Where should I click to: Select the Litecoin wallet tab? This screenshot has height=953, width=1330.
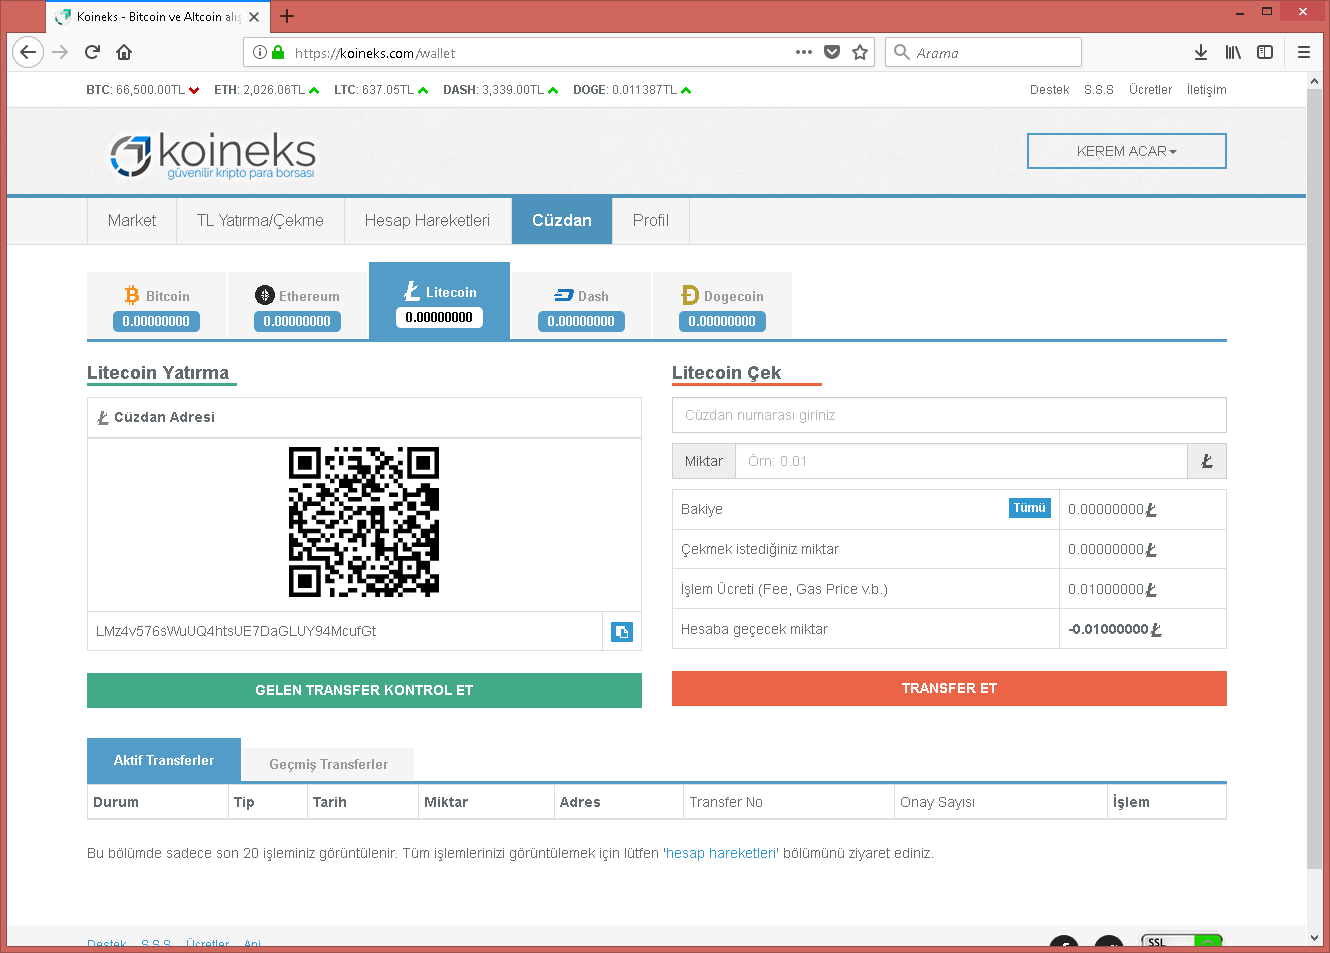439,301
